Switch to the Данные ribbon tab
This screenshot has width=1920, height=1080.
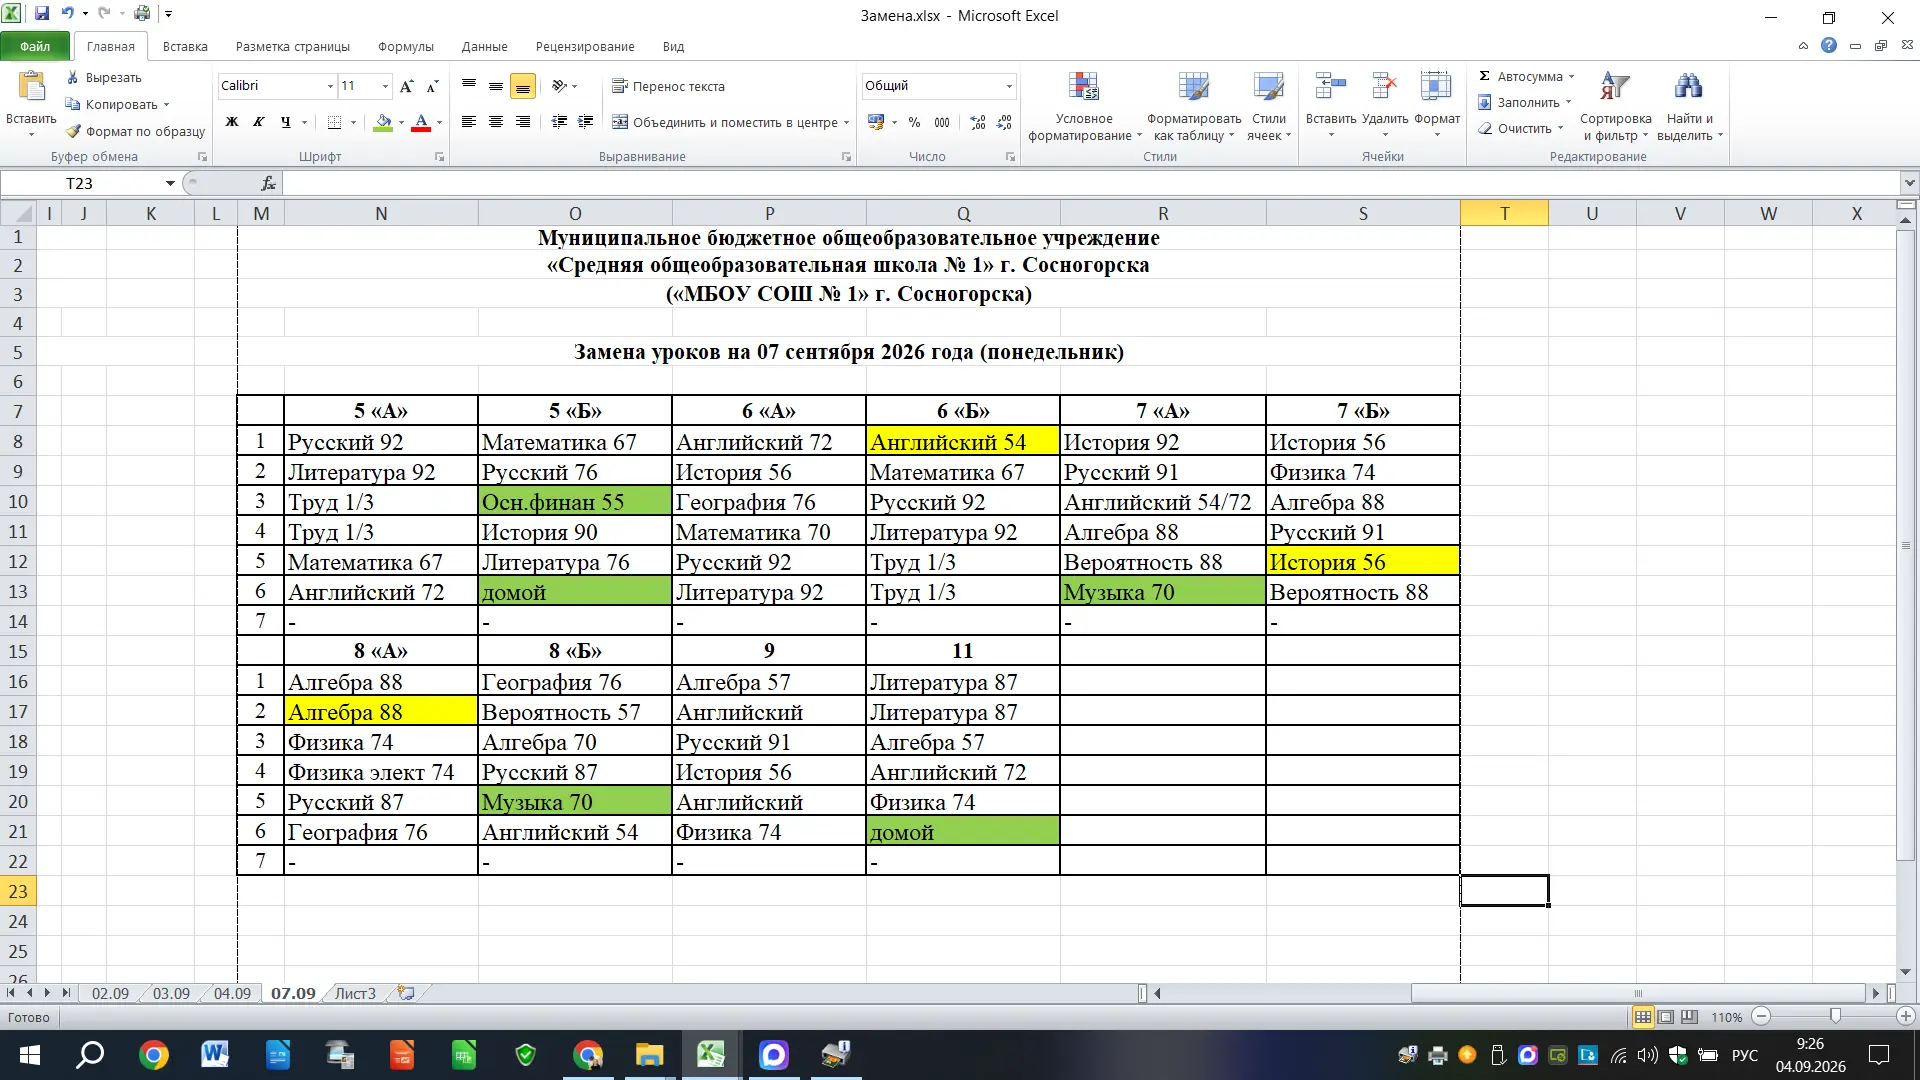pos(484,46)
